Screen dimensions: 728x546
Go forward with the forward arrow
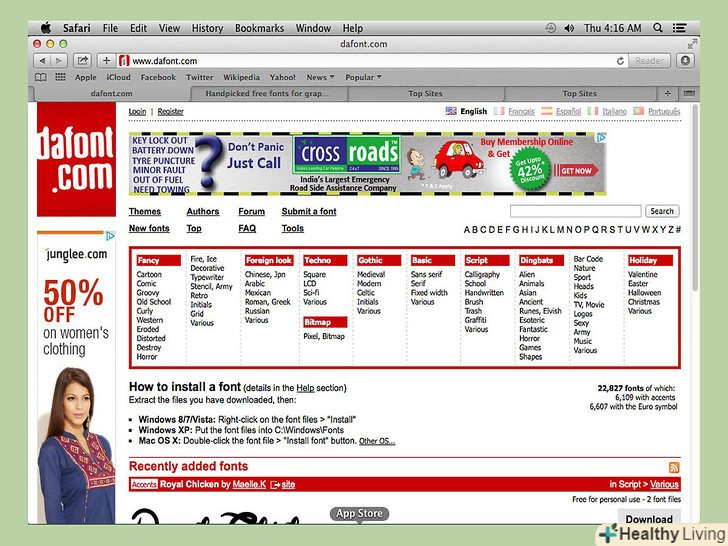59,60
